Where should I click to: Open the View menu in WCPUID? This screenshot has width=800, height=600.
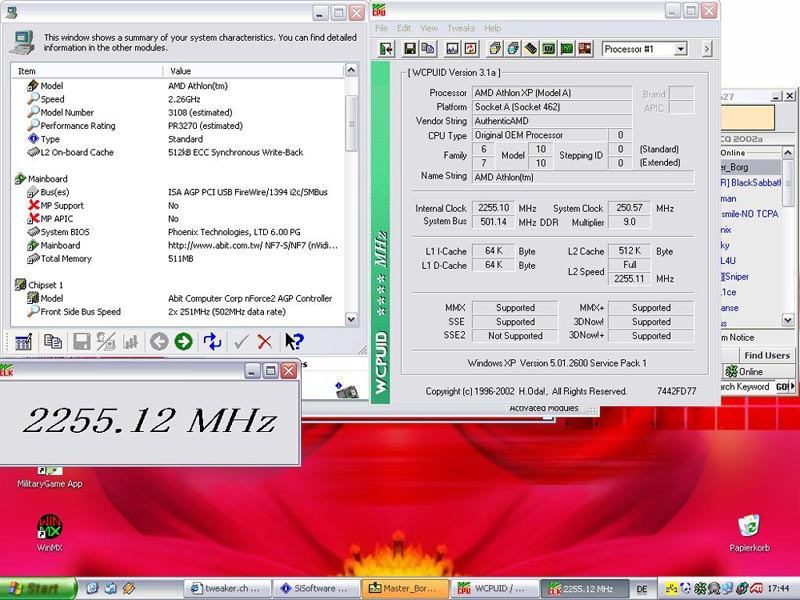[x=429, y=28]
